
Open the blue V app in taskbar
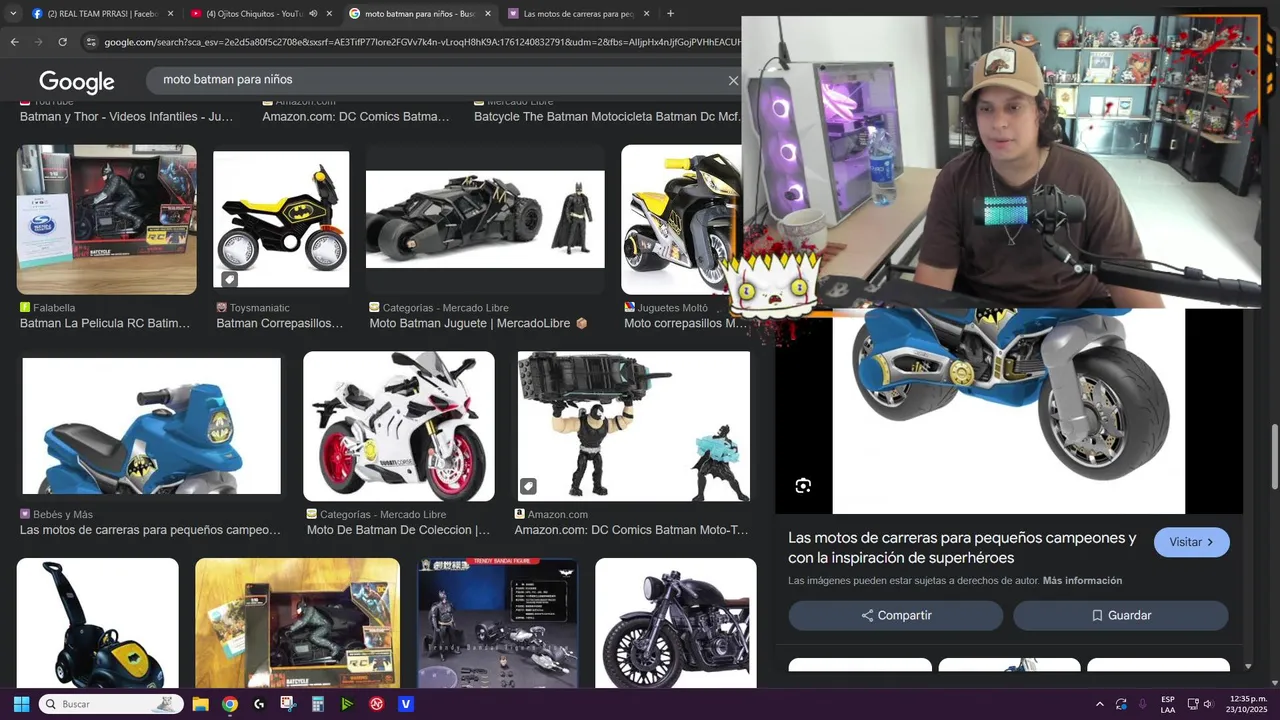click(x=406, y=704)
